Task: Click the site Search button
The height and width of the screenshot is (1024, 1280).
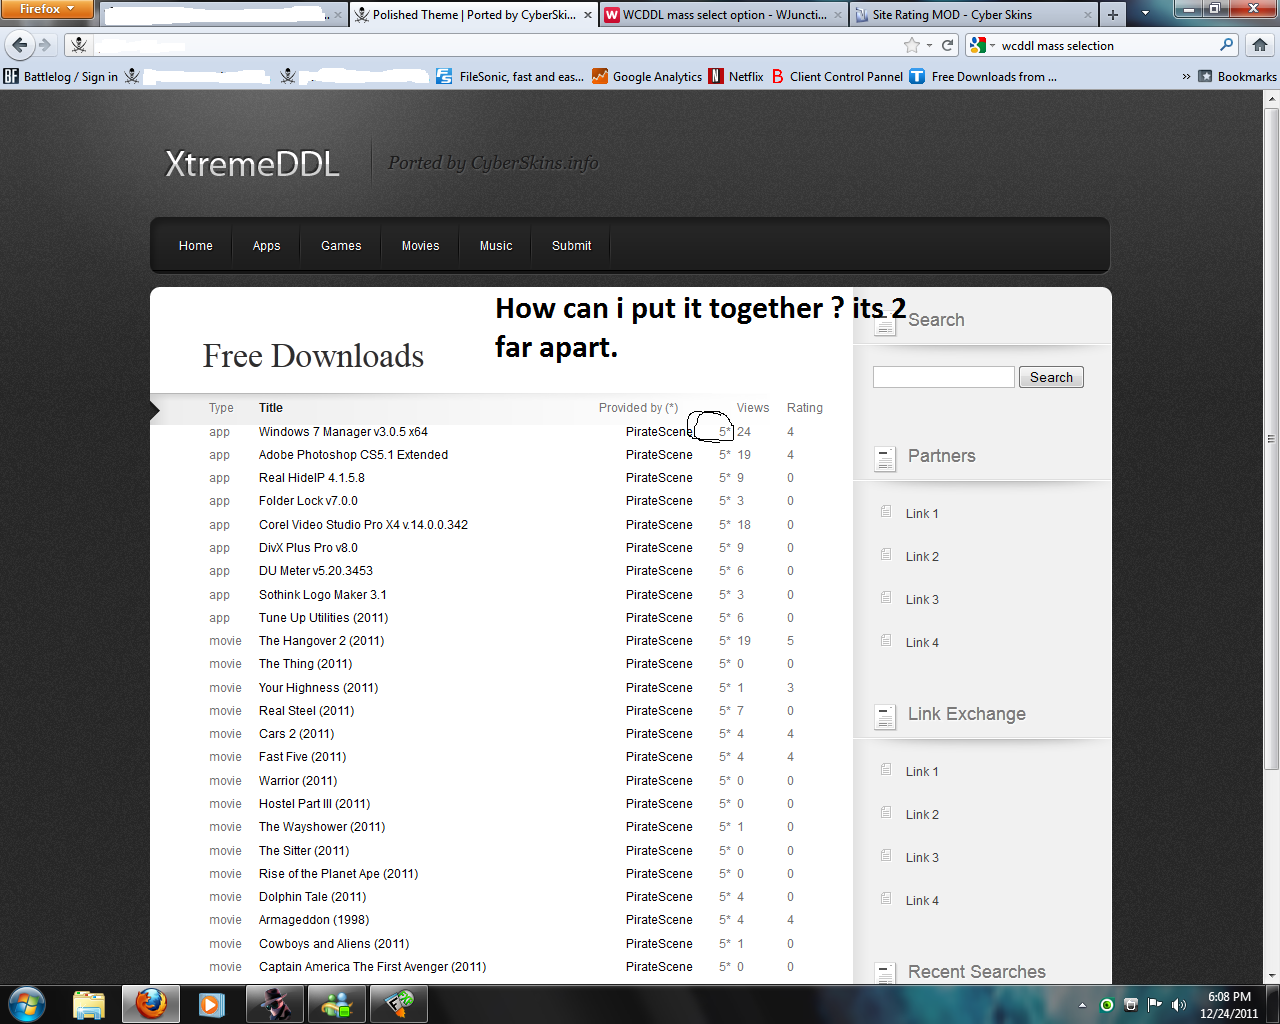Action: [x=1051, y=377]
